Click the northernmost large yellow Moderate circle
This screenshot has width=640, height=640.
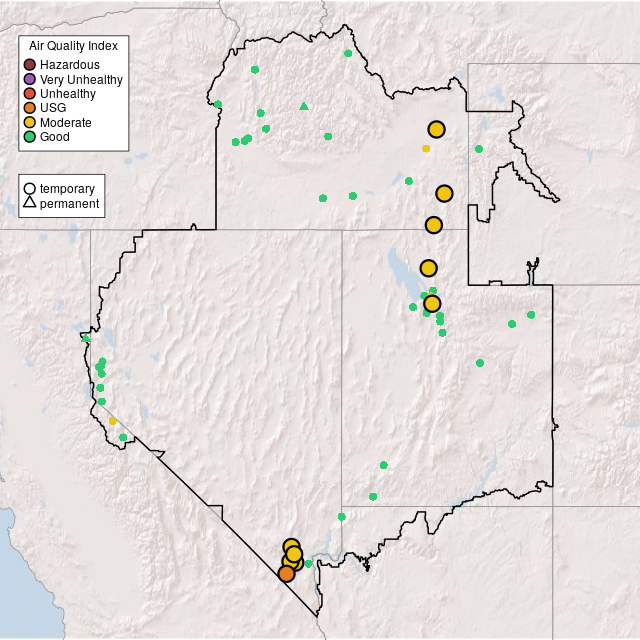436,129
